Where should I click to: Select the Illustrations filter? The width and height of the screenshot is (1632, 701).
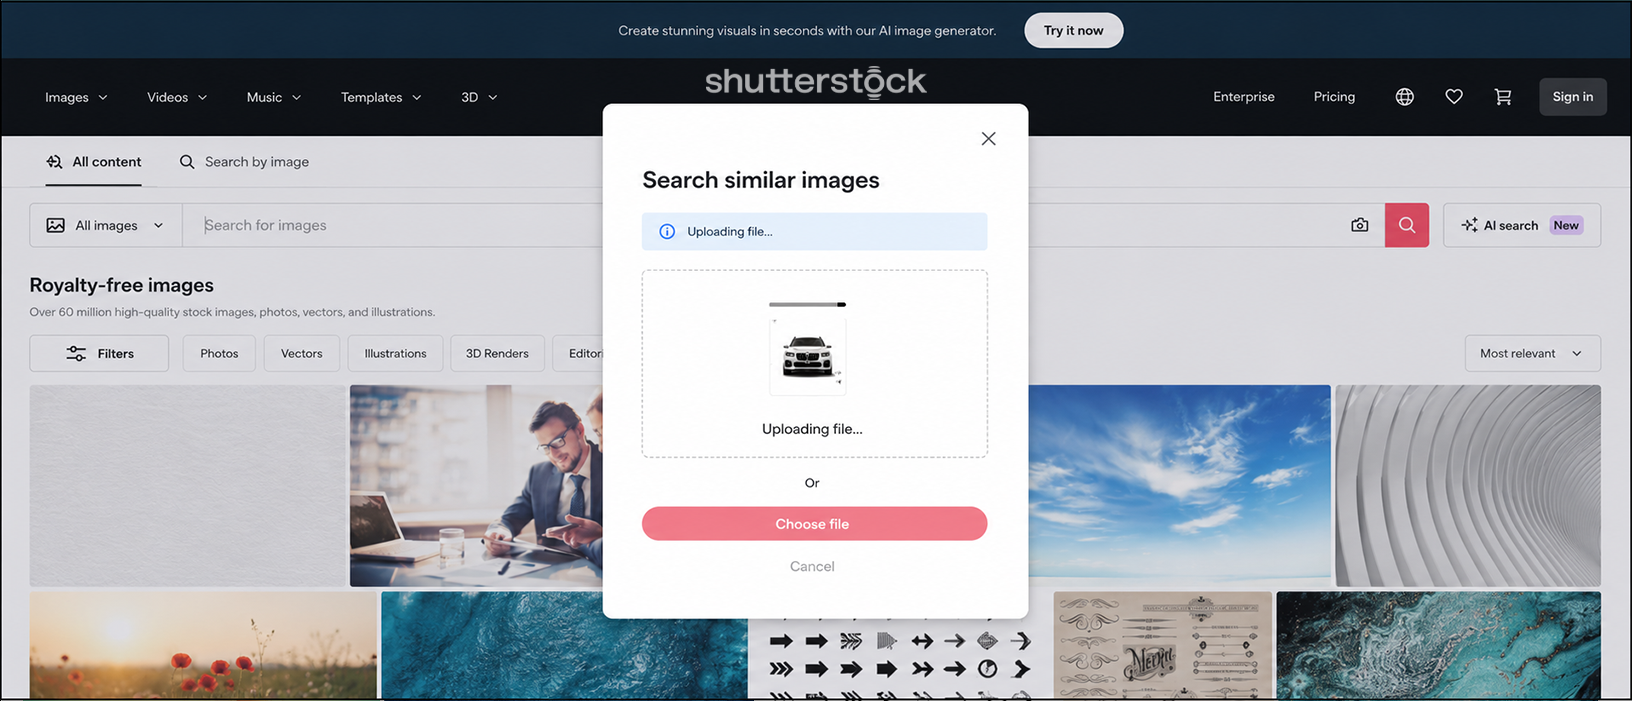pyautogui.click(x=395, y=353)
